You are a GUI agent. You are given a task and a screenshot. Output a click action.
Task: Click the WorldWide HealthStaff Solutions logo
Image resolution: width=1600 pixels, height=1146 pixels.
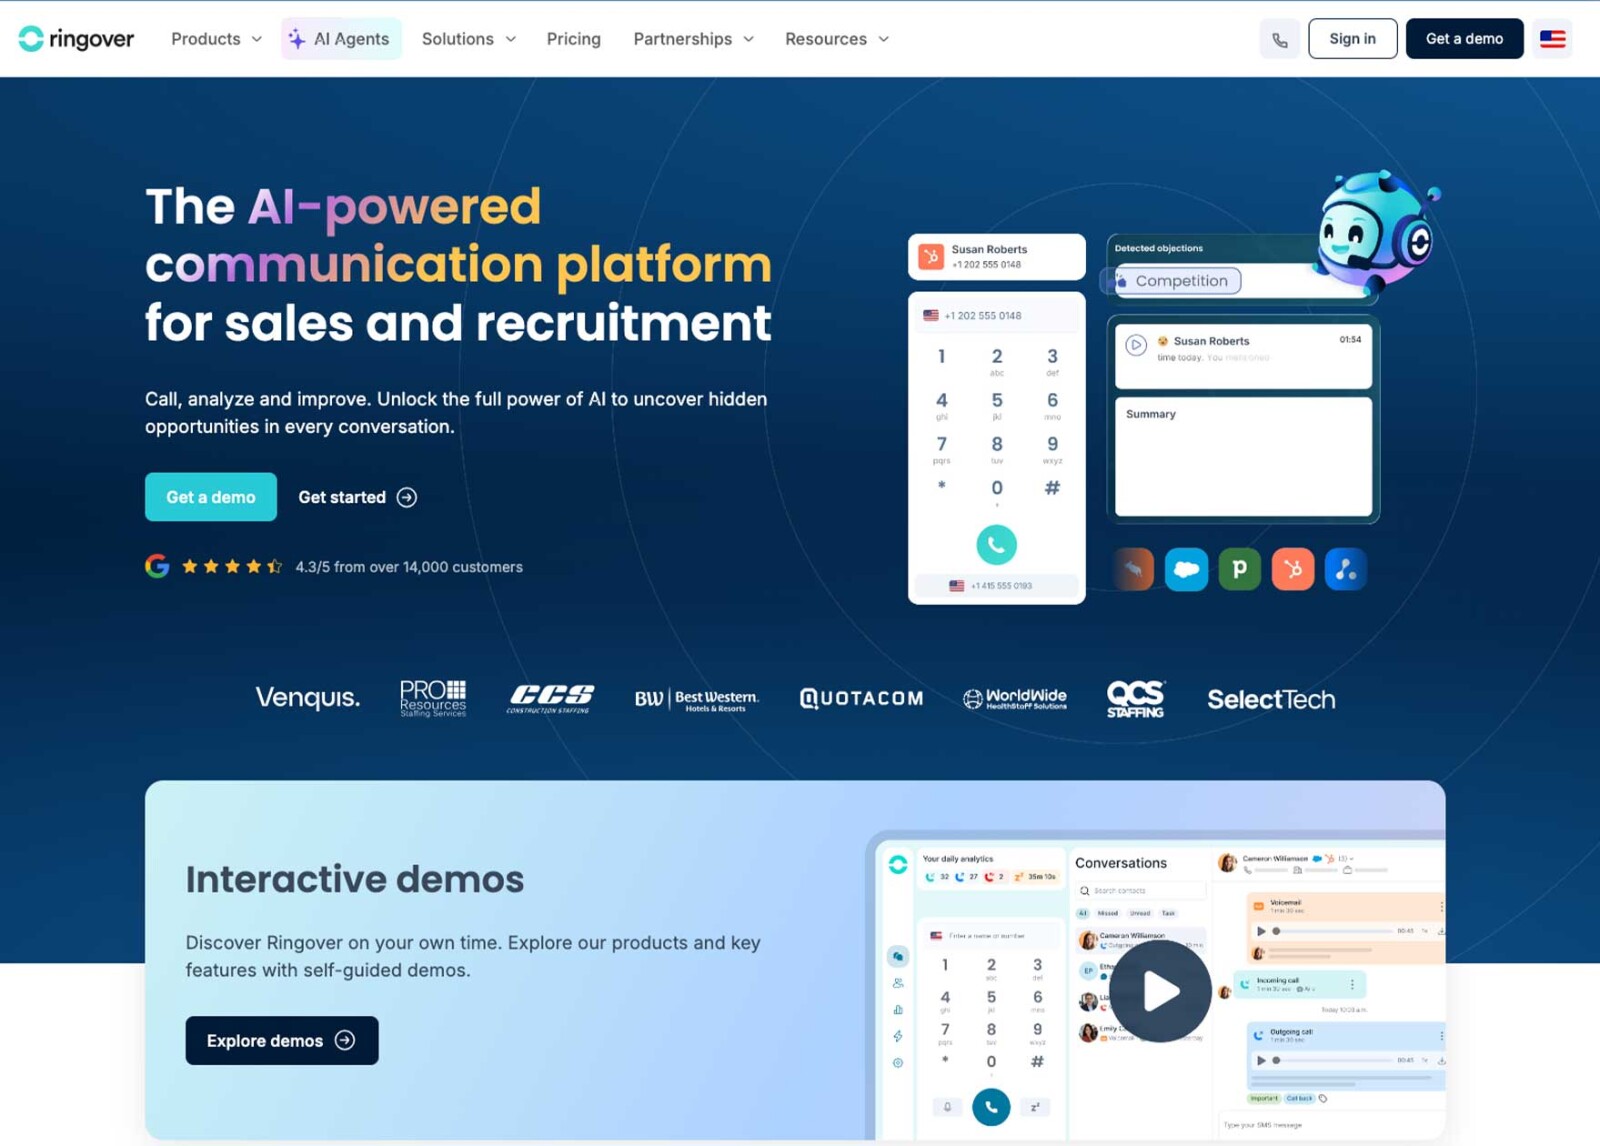(x=1014, y=699)
